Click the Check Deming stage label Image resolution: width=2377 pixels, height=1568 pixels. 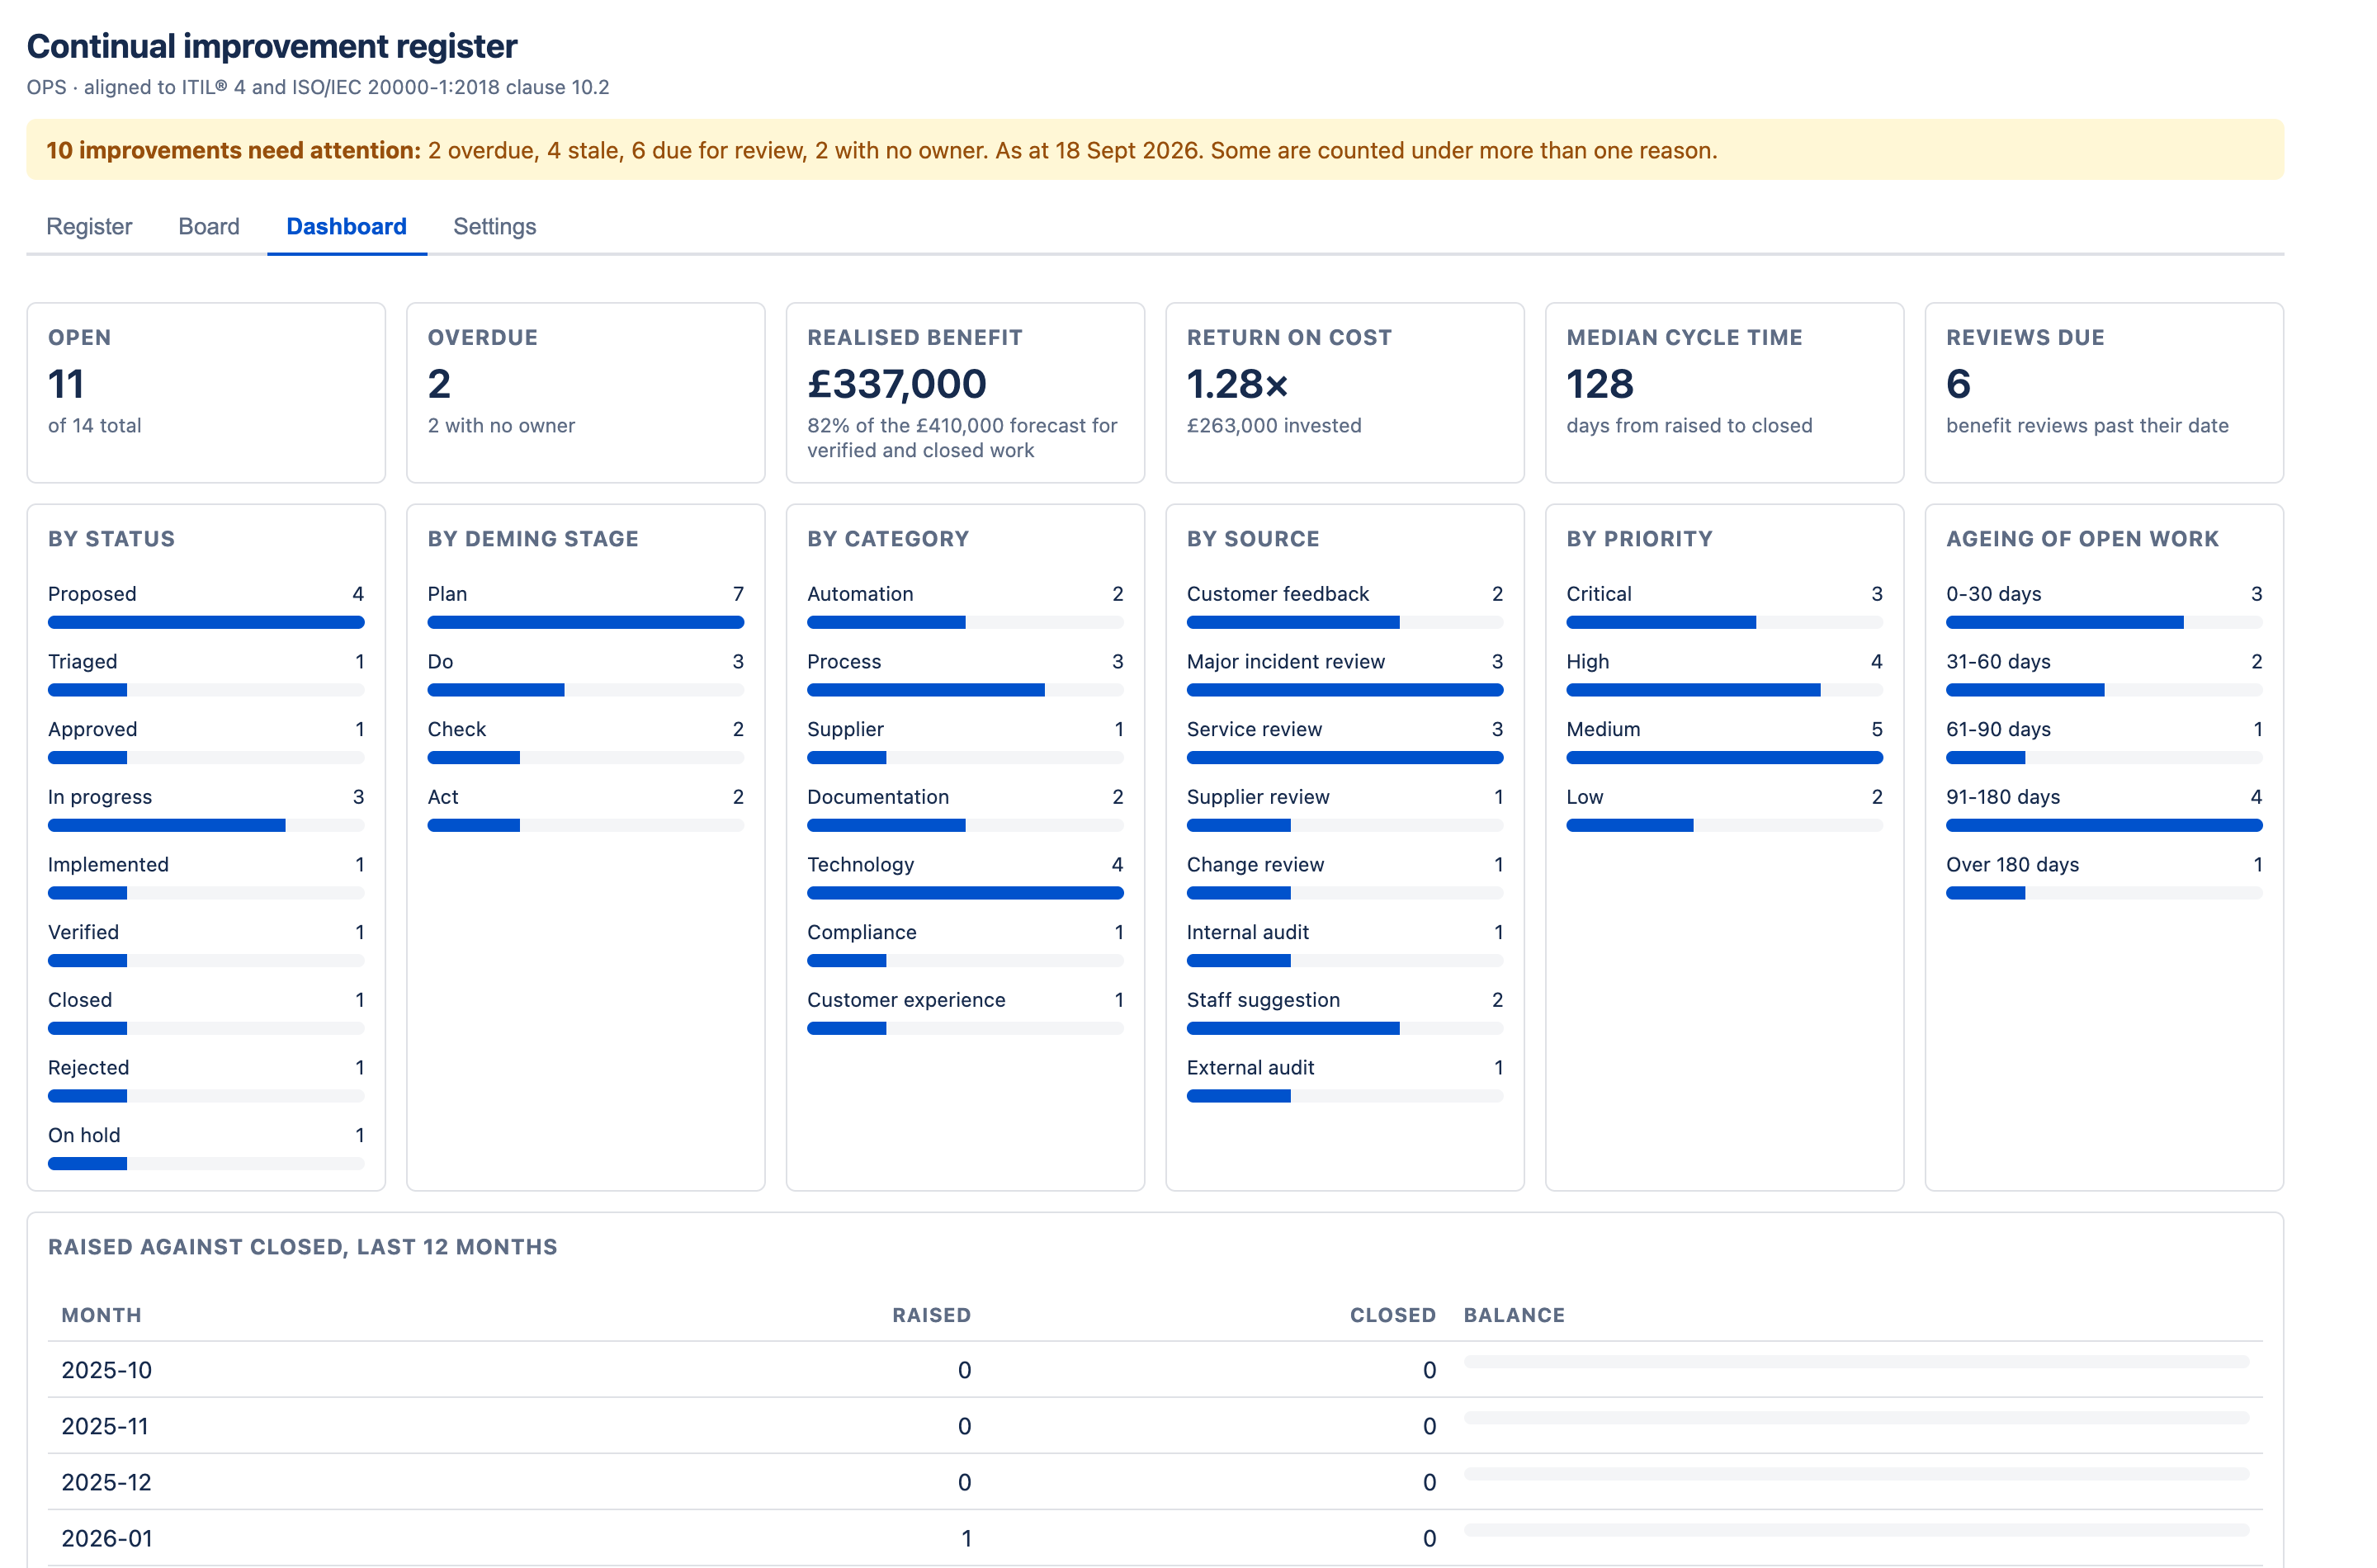pos(457,729)
